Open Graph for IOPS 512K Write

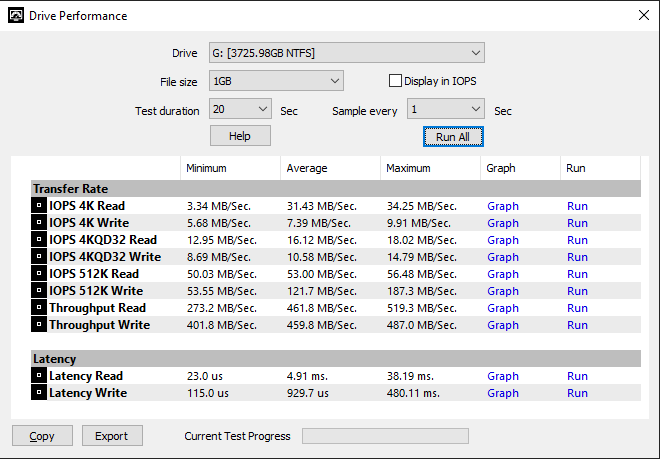click(x=502, y=291)
